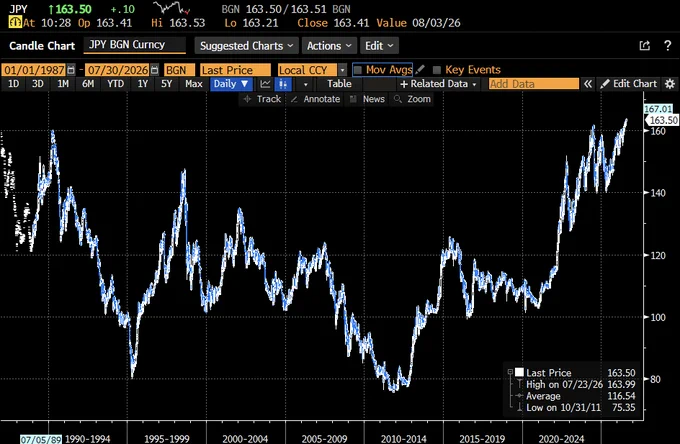Expand the chart type dropdown arrow
This screenshot has width=680, height=444.
pos(305,84)
